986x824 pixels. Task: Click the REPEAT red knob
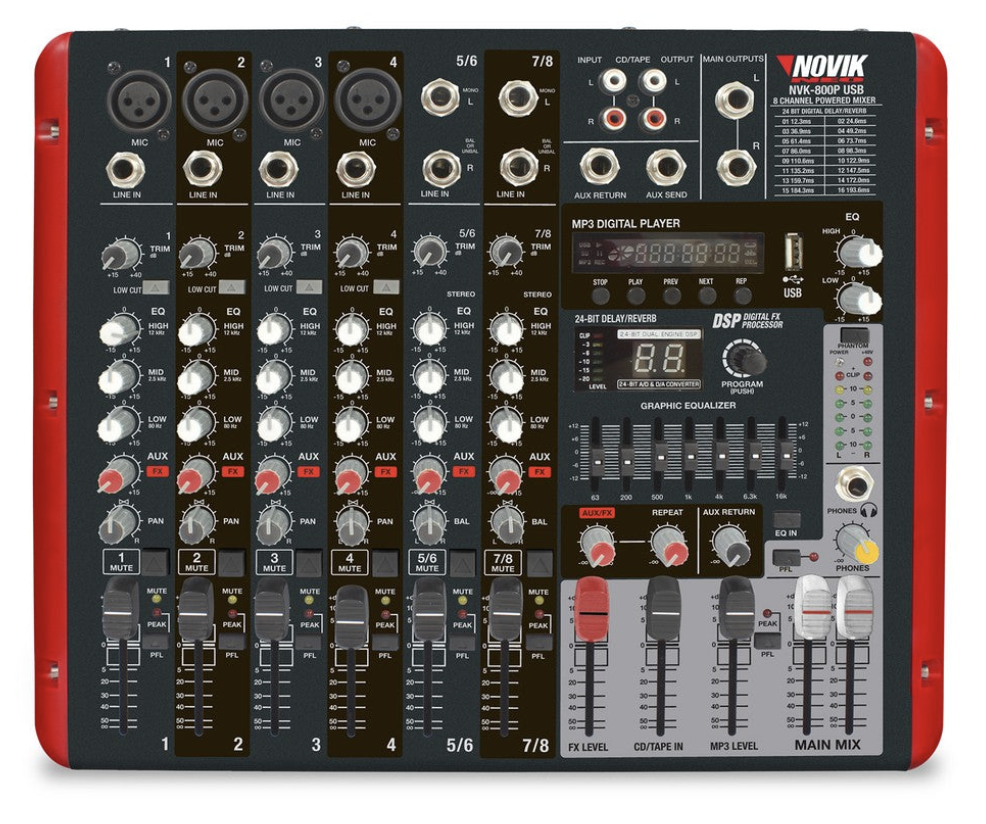[670, 545]
